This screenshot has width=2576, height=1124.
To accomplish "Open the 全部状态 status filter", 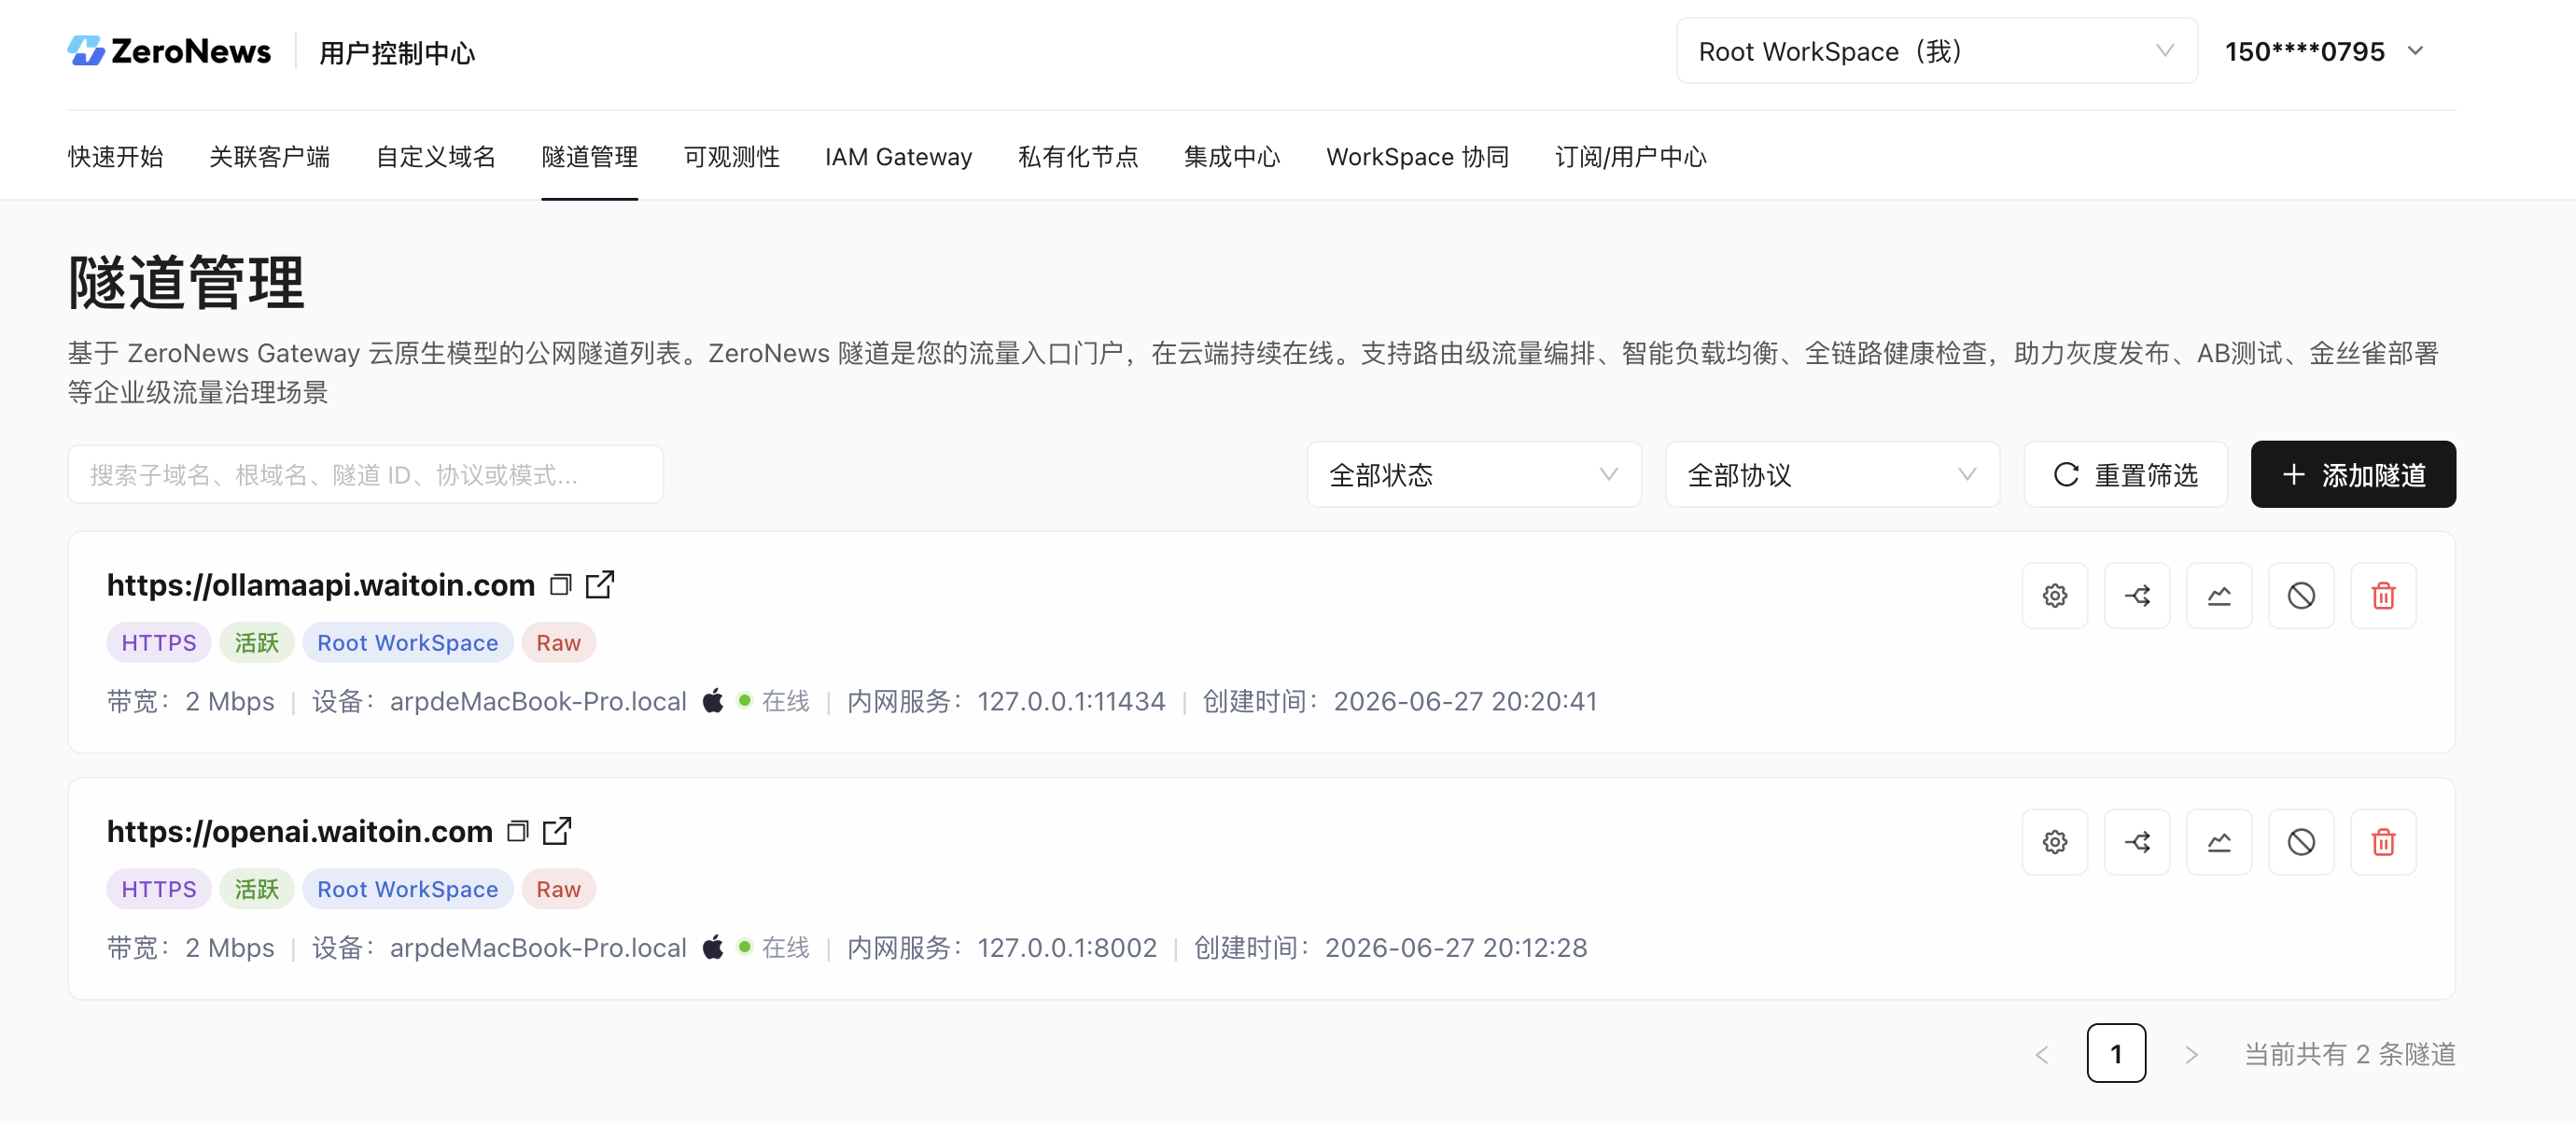I will (x=1474, y=474).
